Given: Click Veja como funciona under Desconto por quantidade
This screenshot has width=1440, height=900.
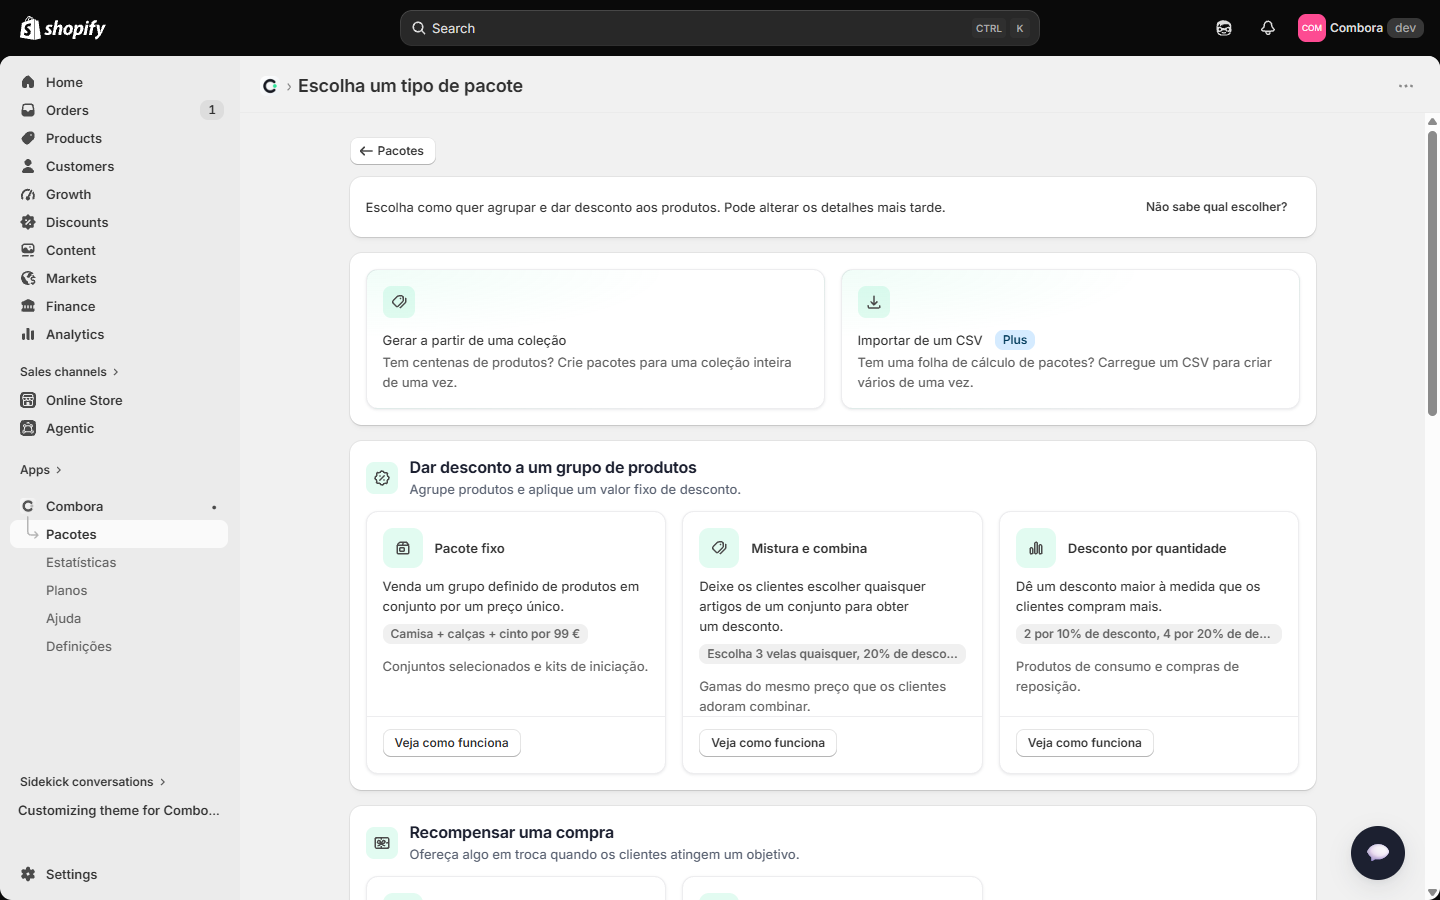Looking at the screenshot, I should pyautogui.click(x=1084, y=743).
